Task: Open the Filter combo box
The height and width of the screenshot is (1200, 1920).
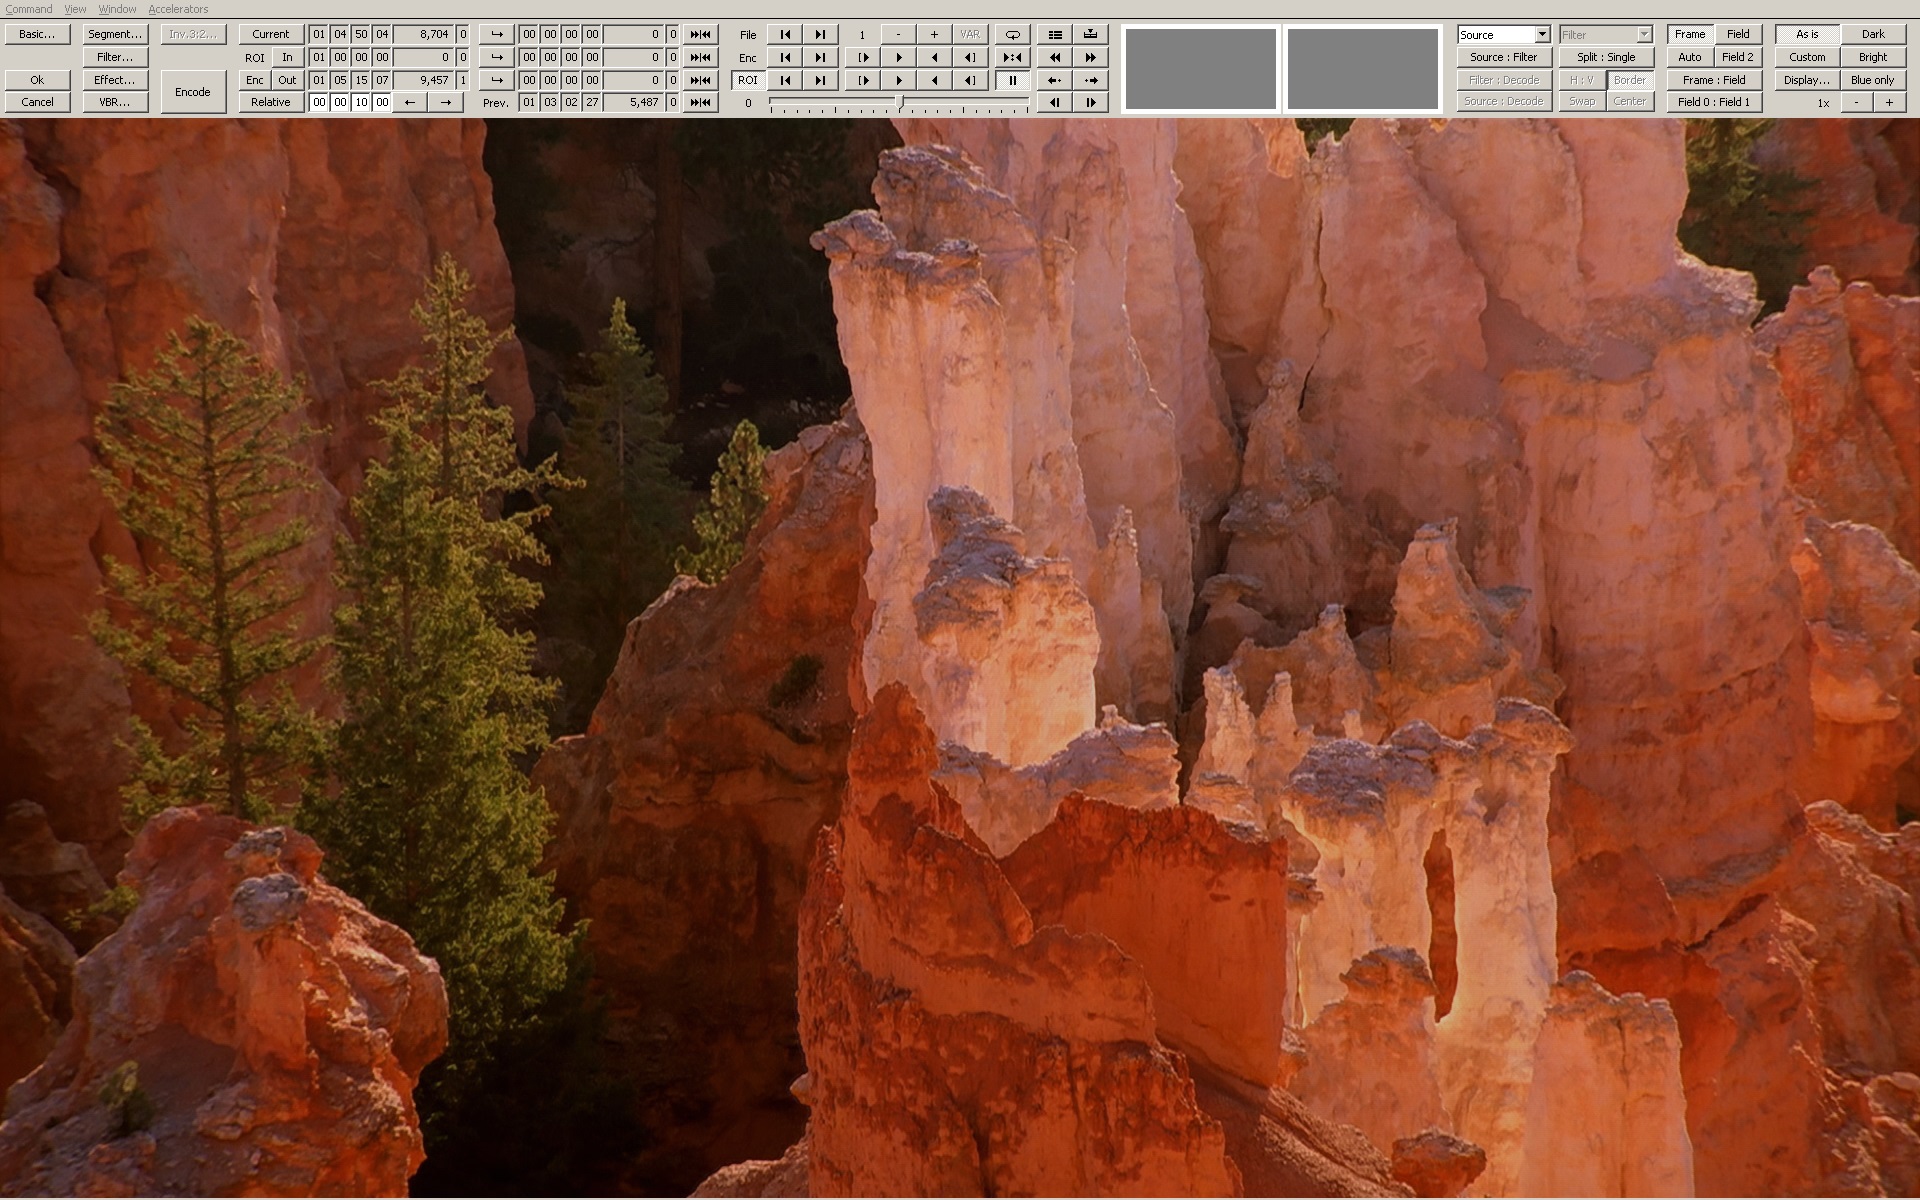Action: pyautogui.click(x=1643, y=34)
